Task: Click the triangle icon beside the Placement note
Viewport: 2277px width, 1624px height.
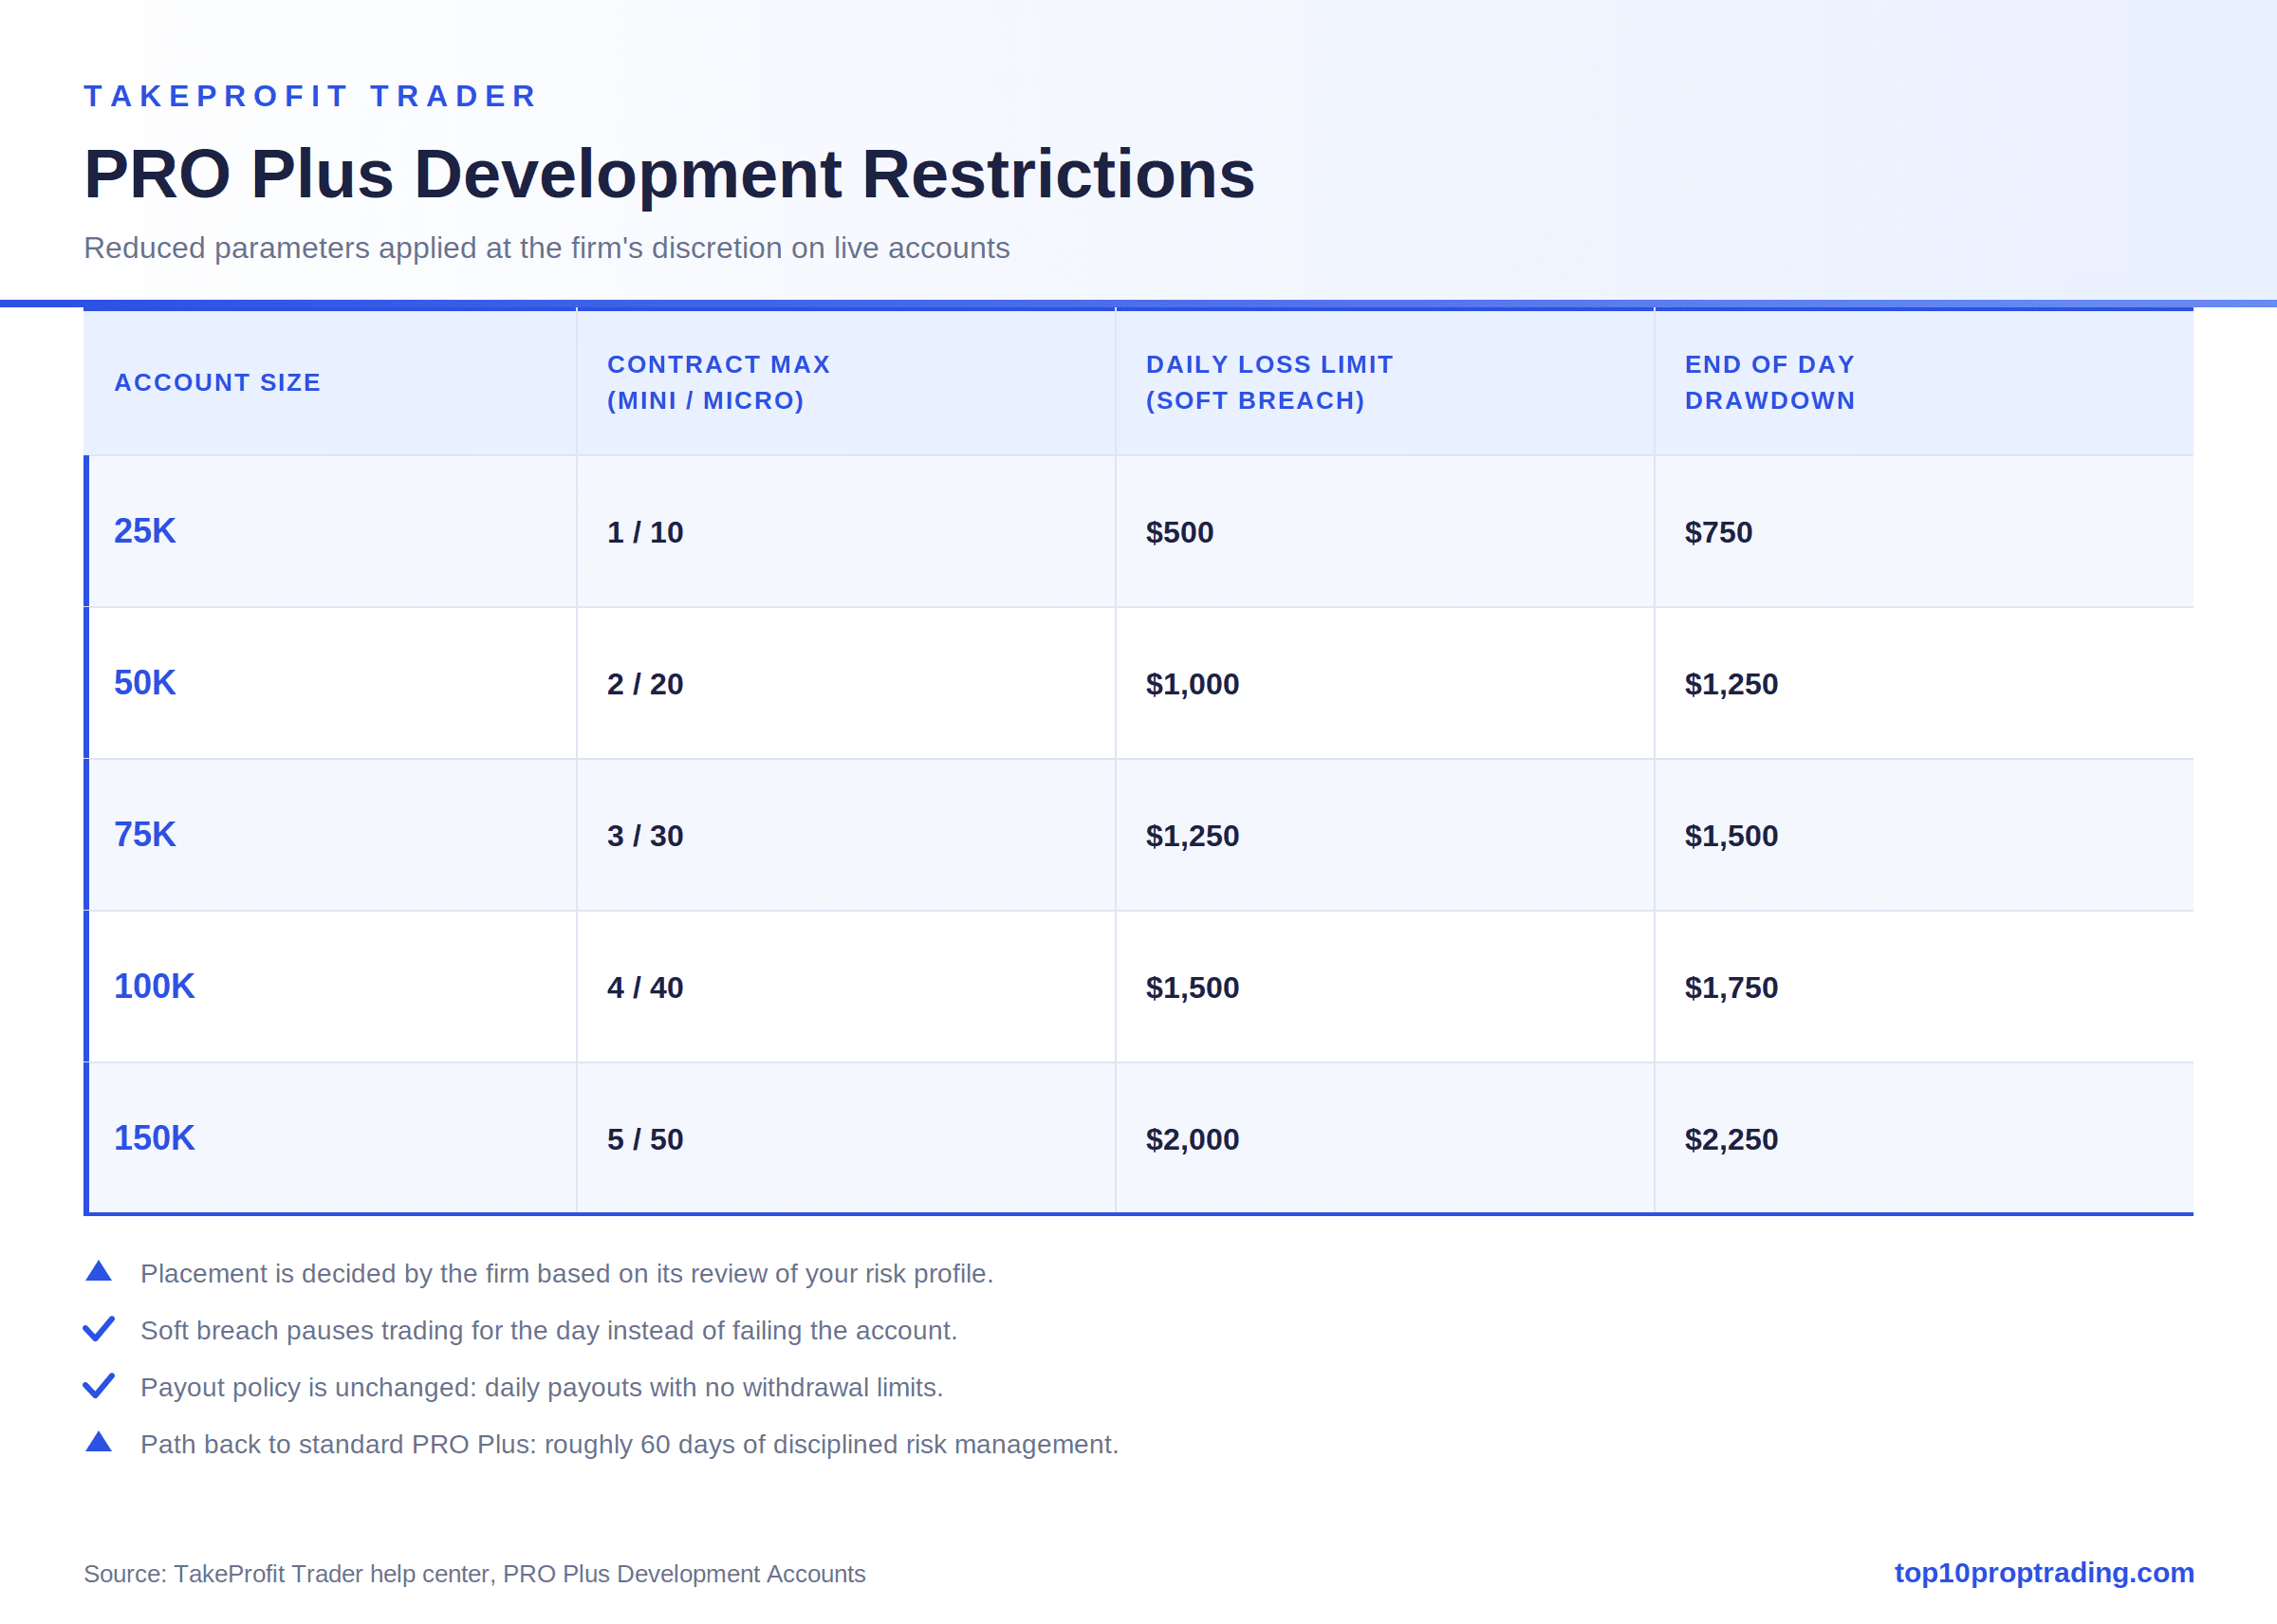Action: (98, 1272)
